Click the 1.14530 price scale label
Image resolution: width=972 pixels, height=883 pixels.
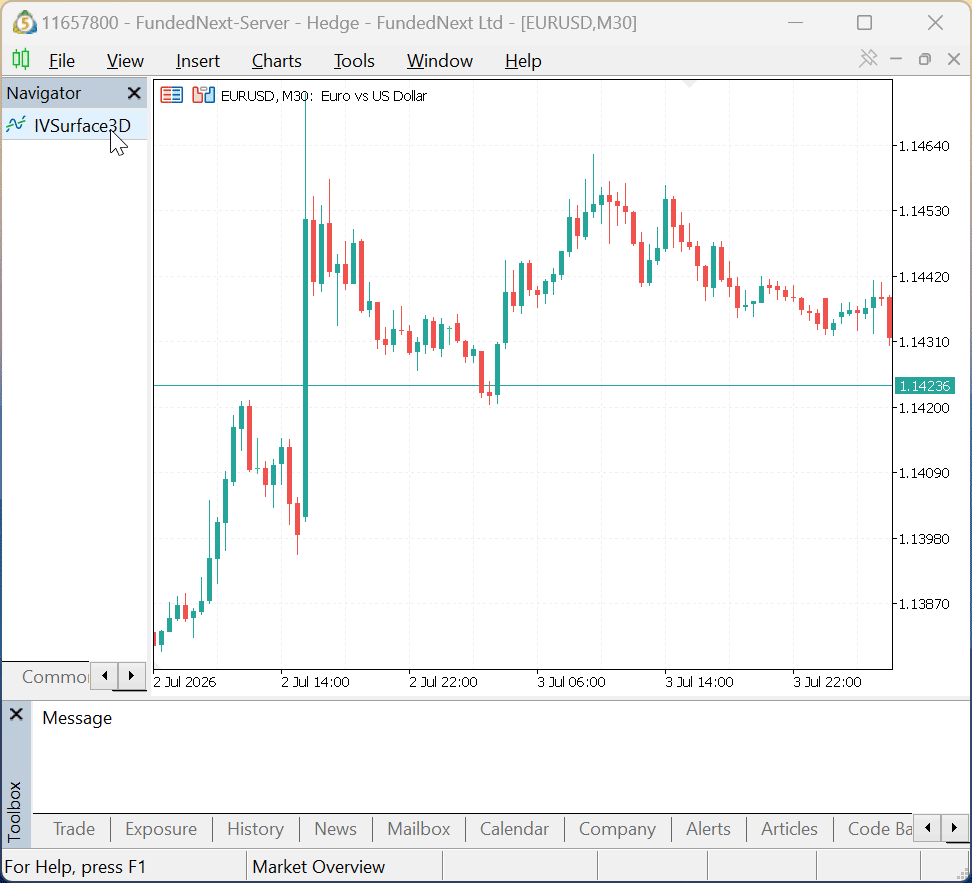coord(924,211)
